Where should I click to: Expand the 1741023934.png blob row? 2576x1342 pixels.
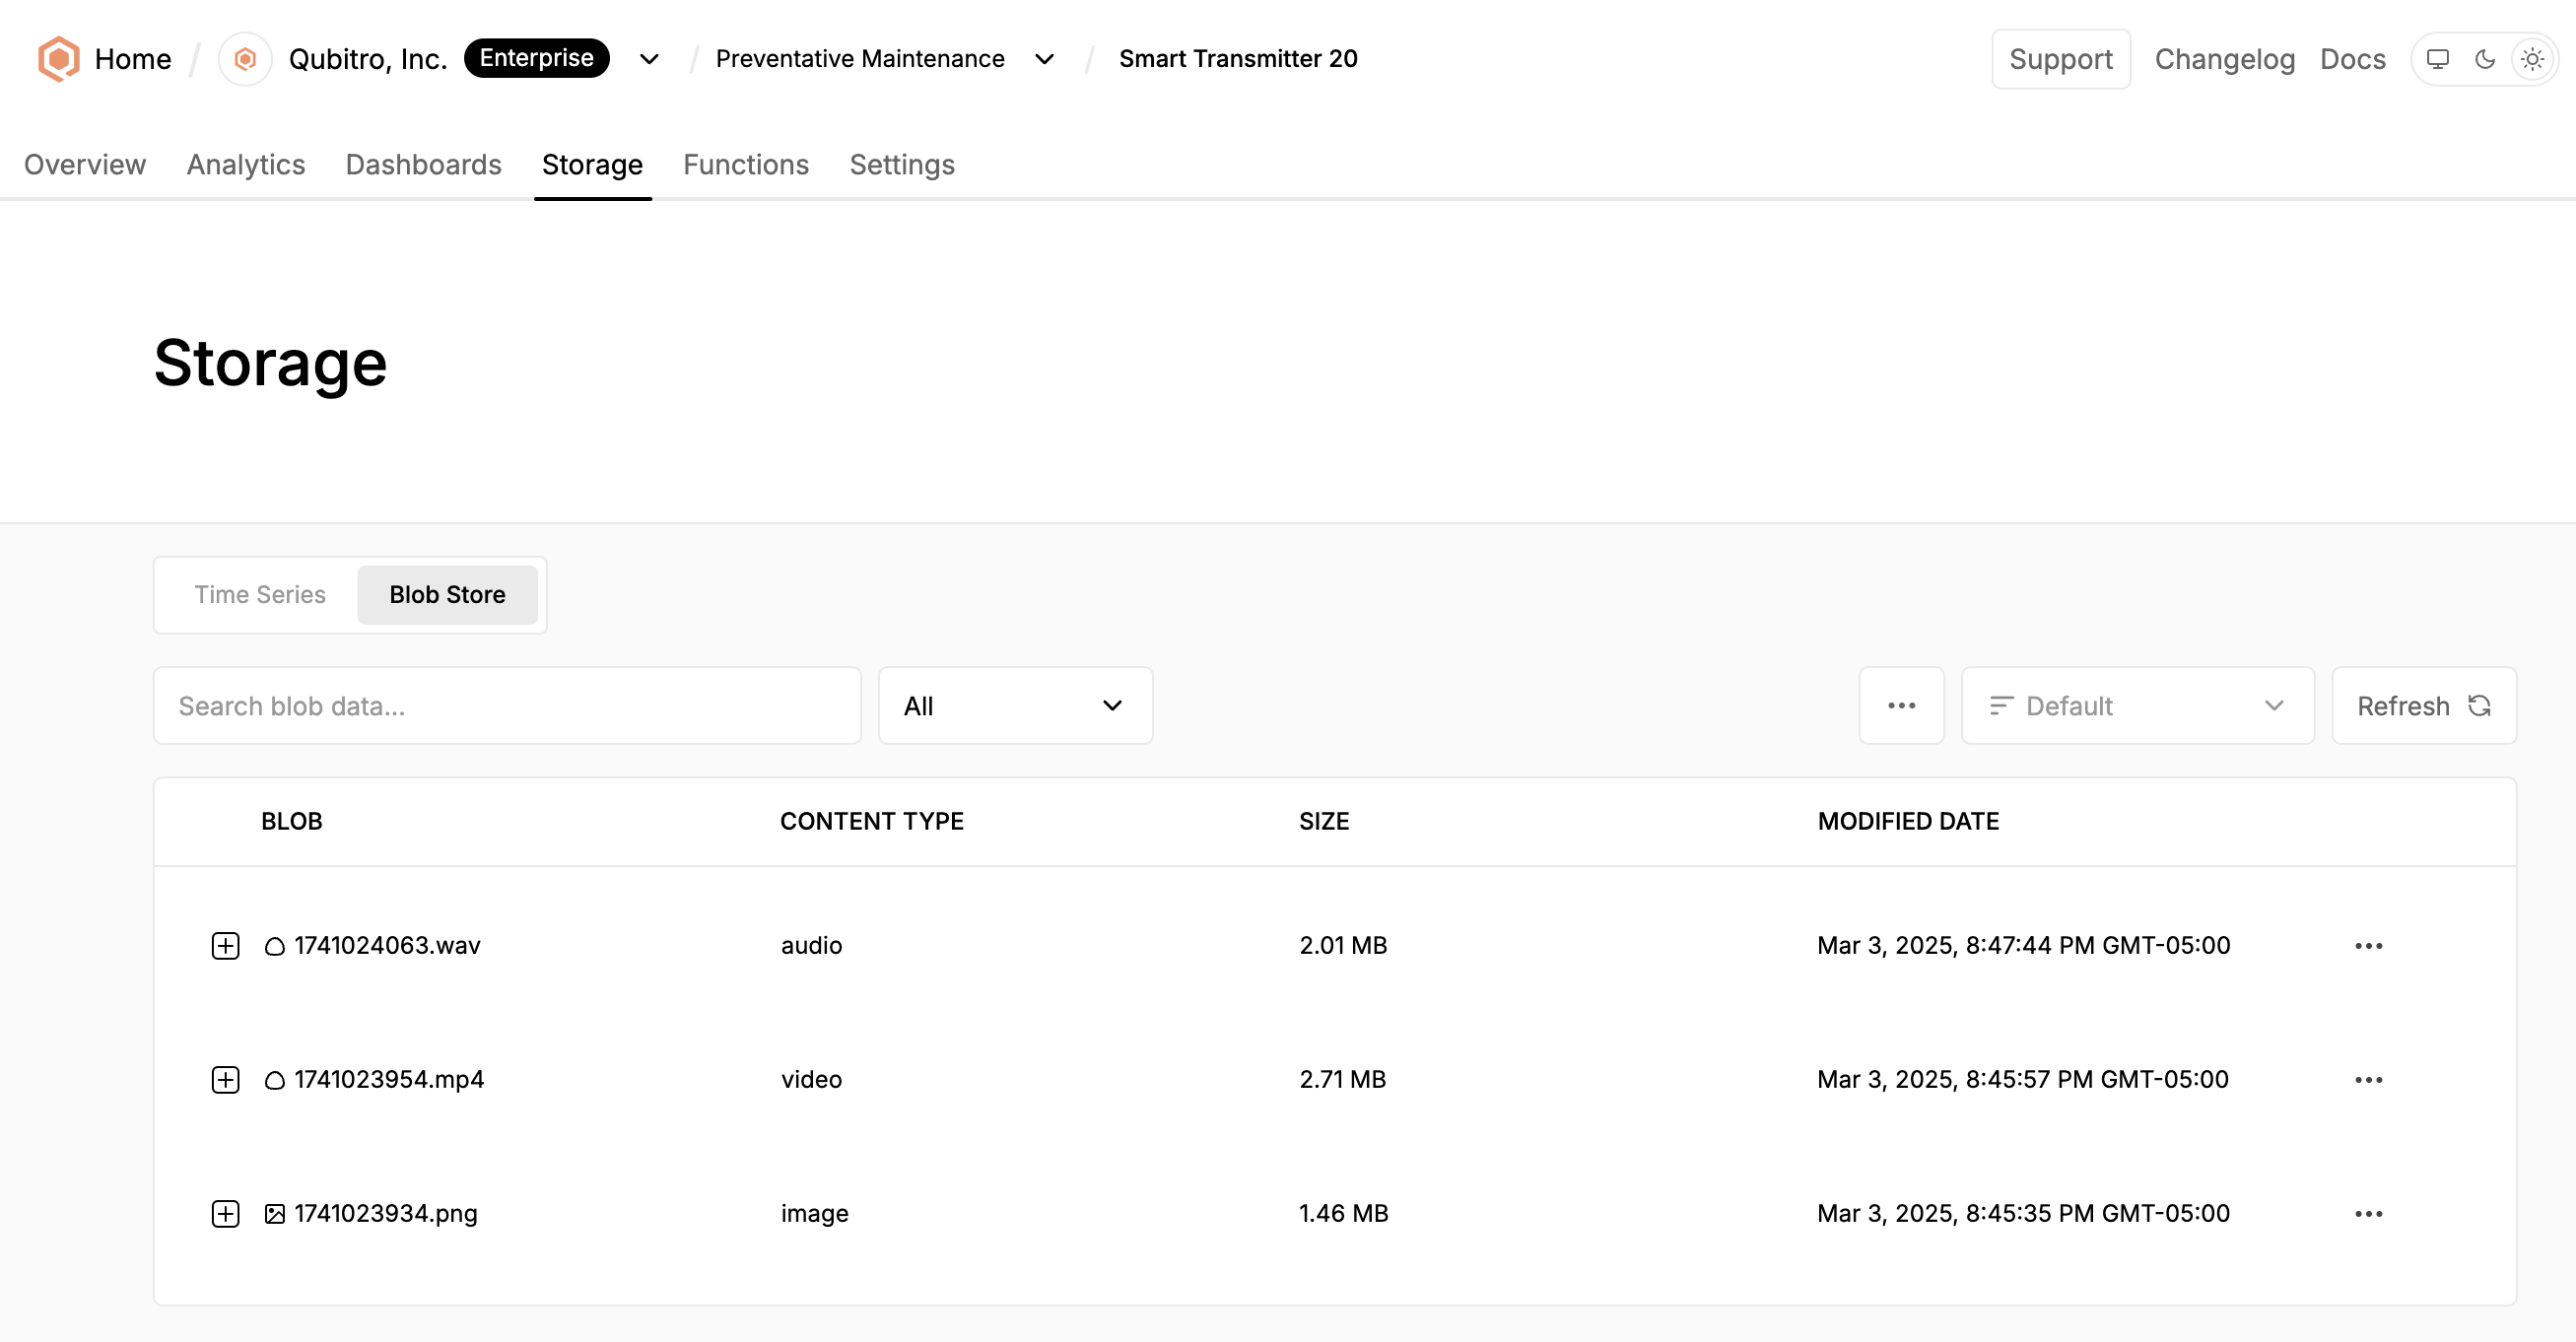click(226, 1213)
